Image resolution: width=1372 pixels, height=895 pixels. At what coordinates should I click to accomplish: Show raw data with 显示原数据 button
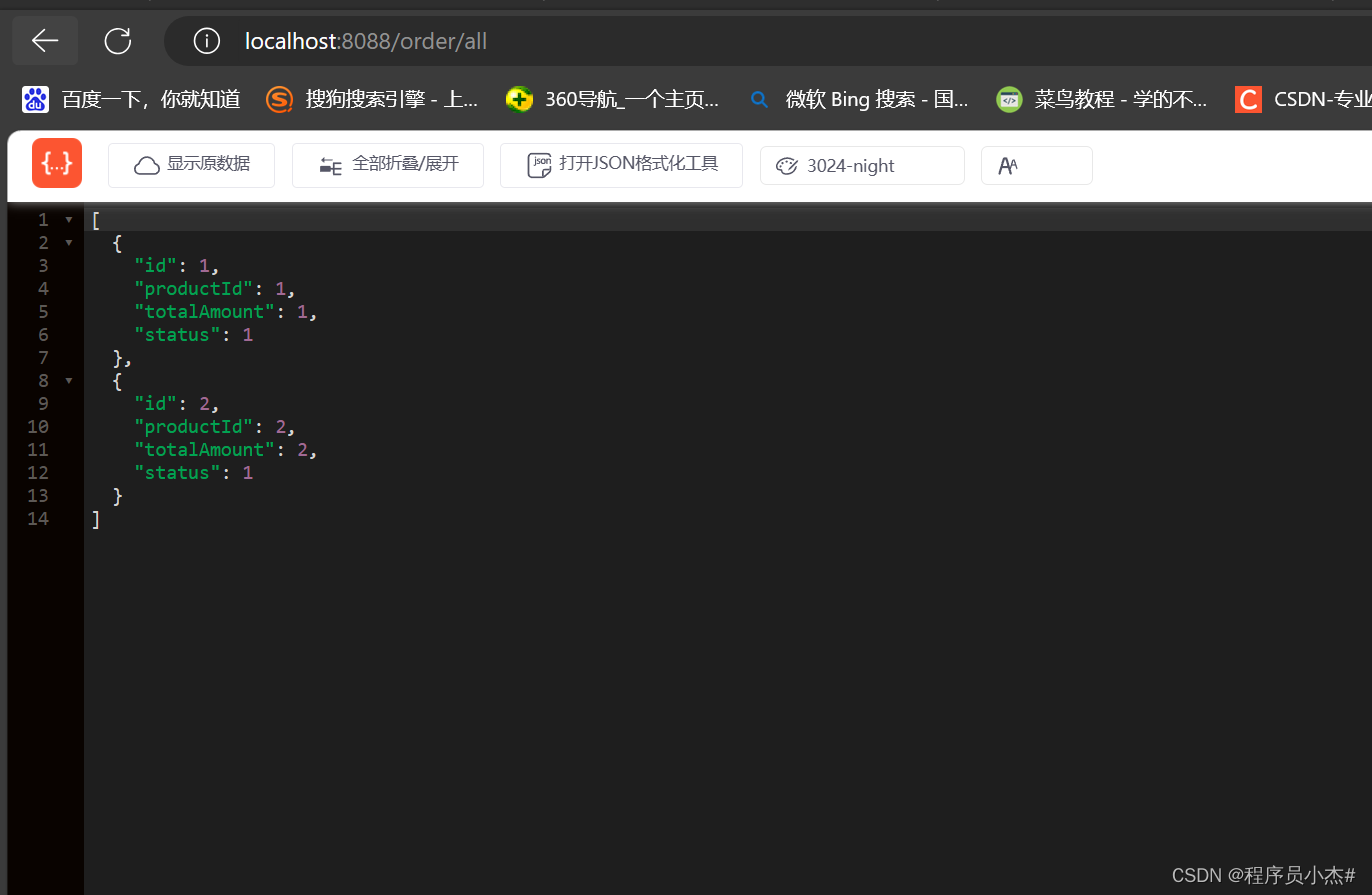pos(191,165)
